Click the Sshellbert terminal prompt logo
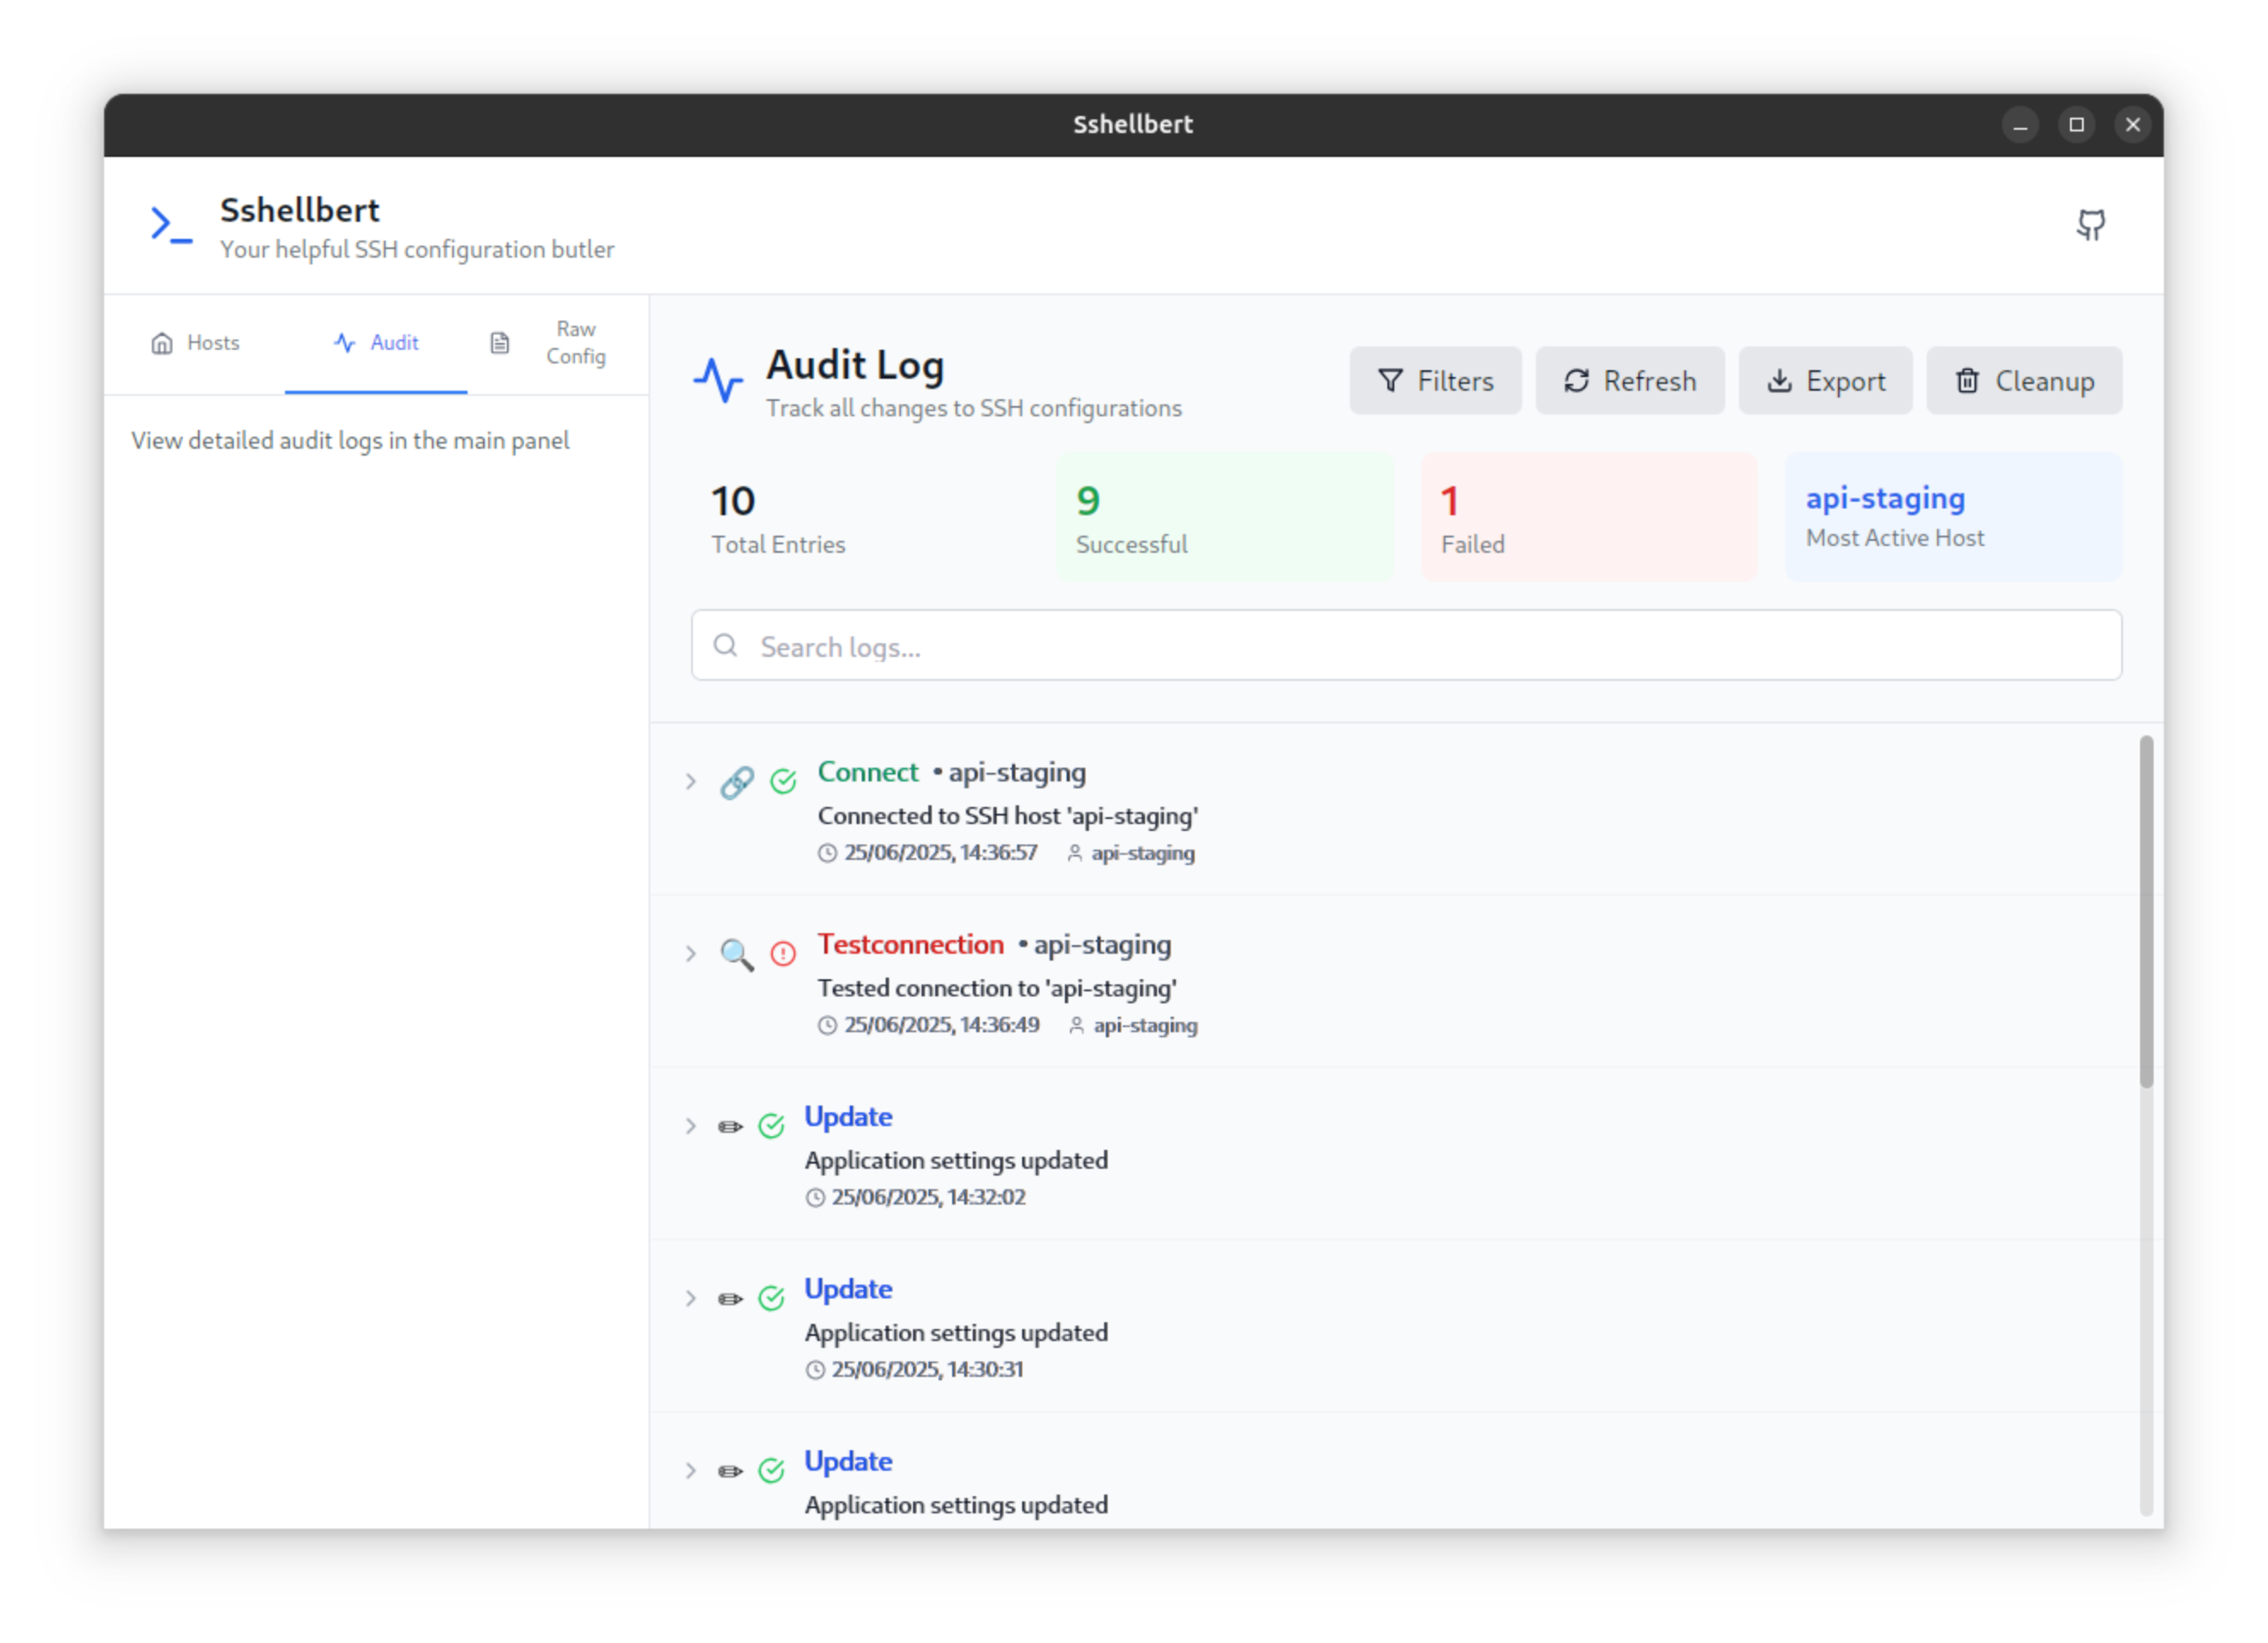 (x=171, y=225)
